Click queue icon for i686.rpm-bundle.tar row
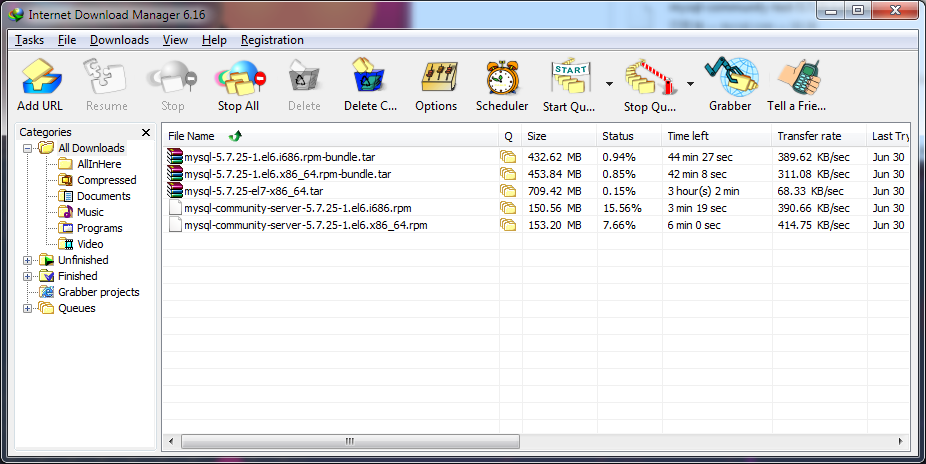This screenshot has width=926, height=464. tap(508, 156)
